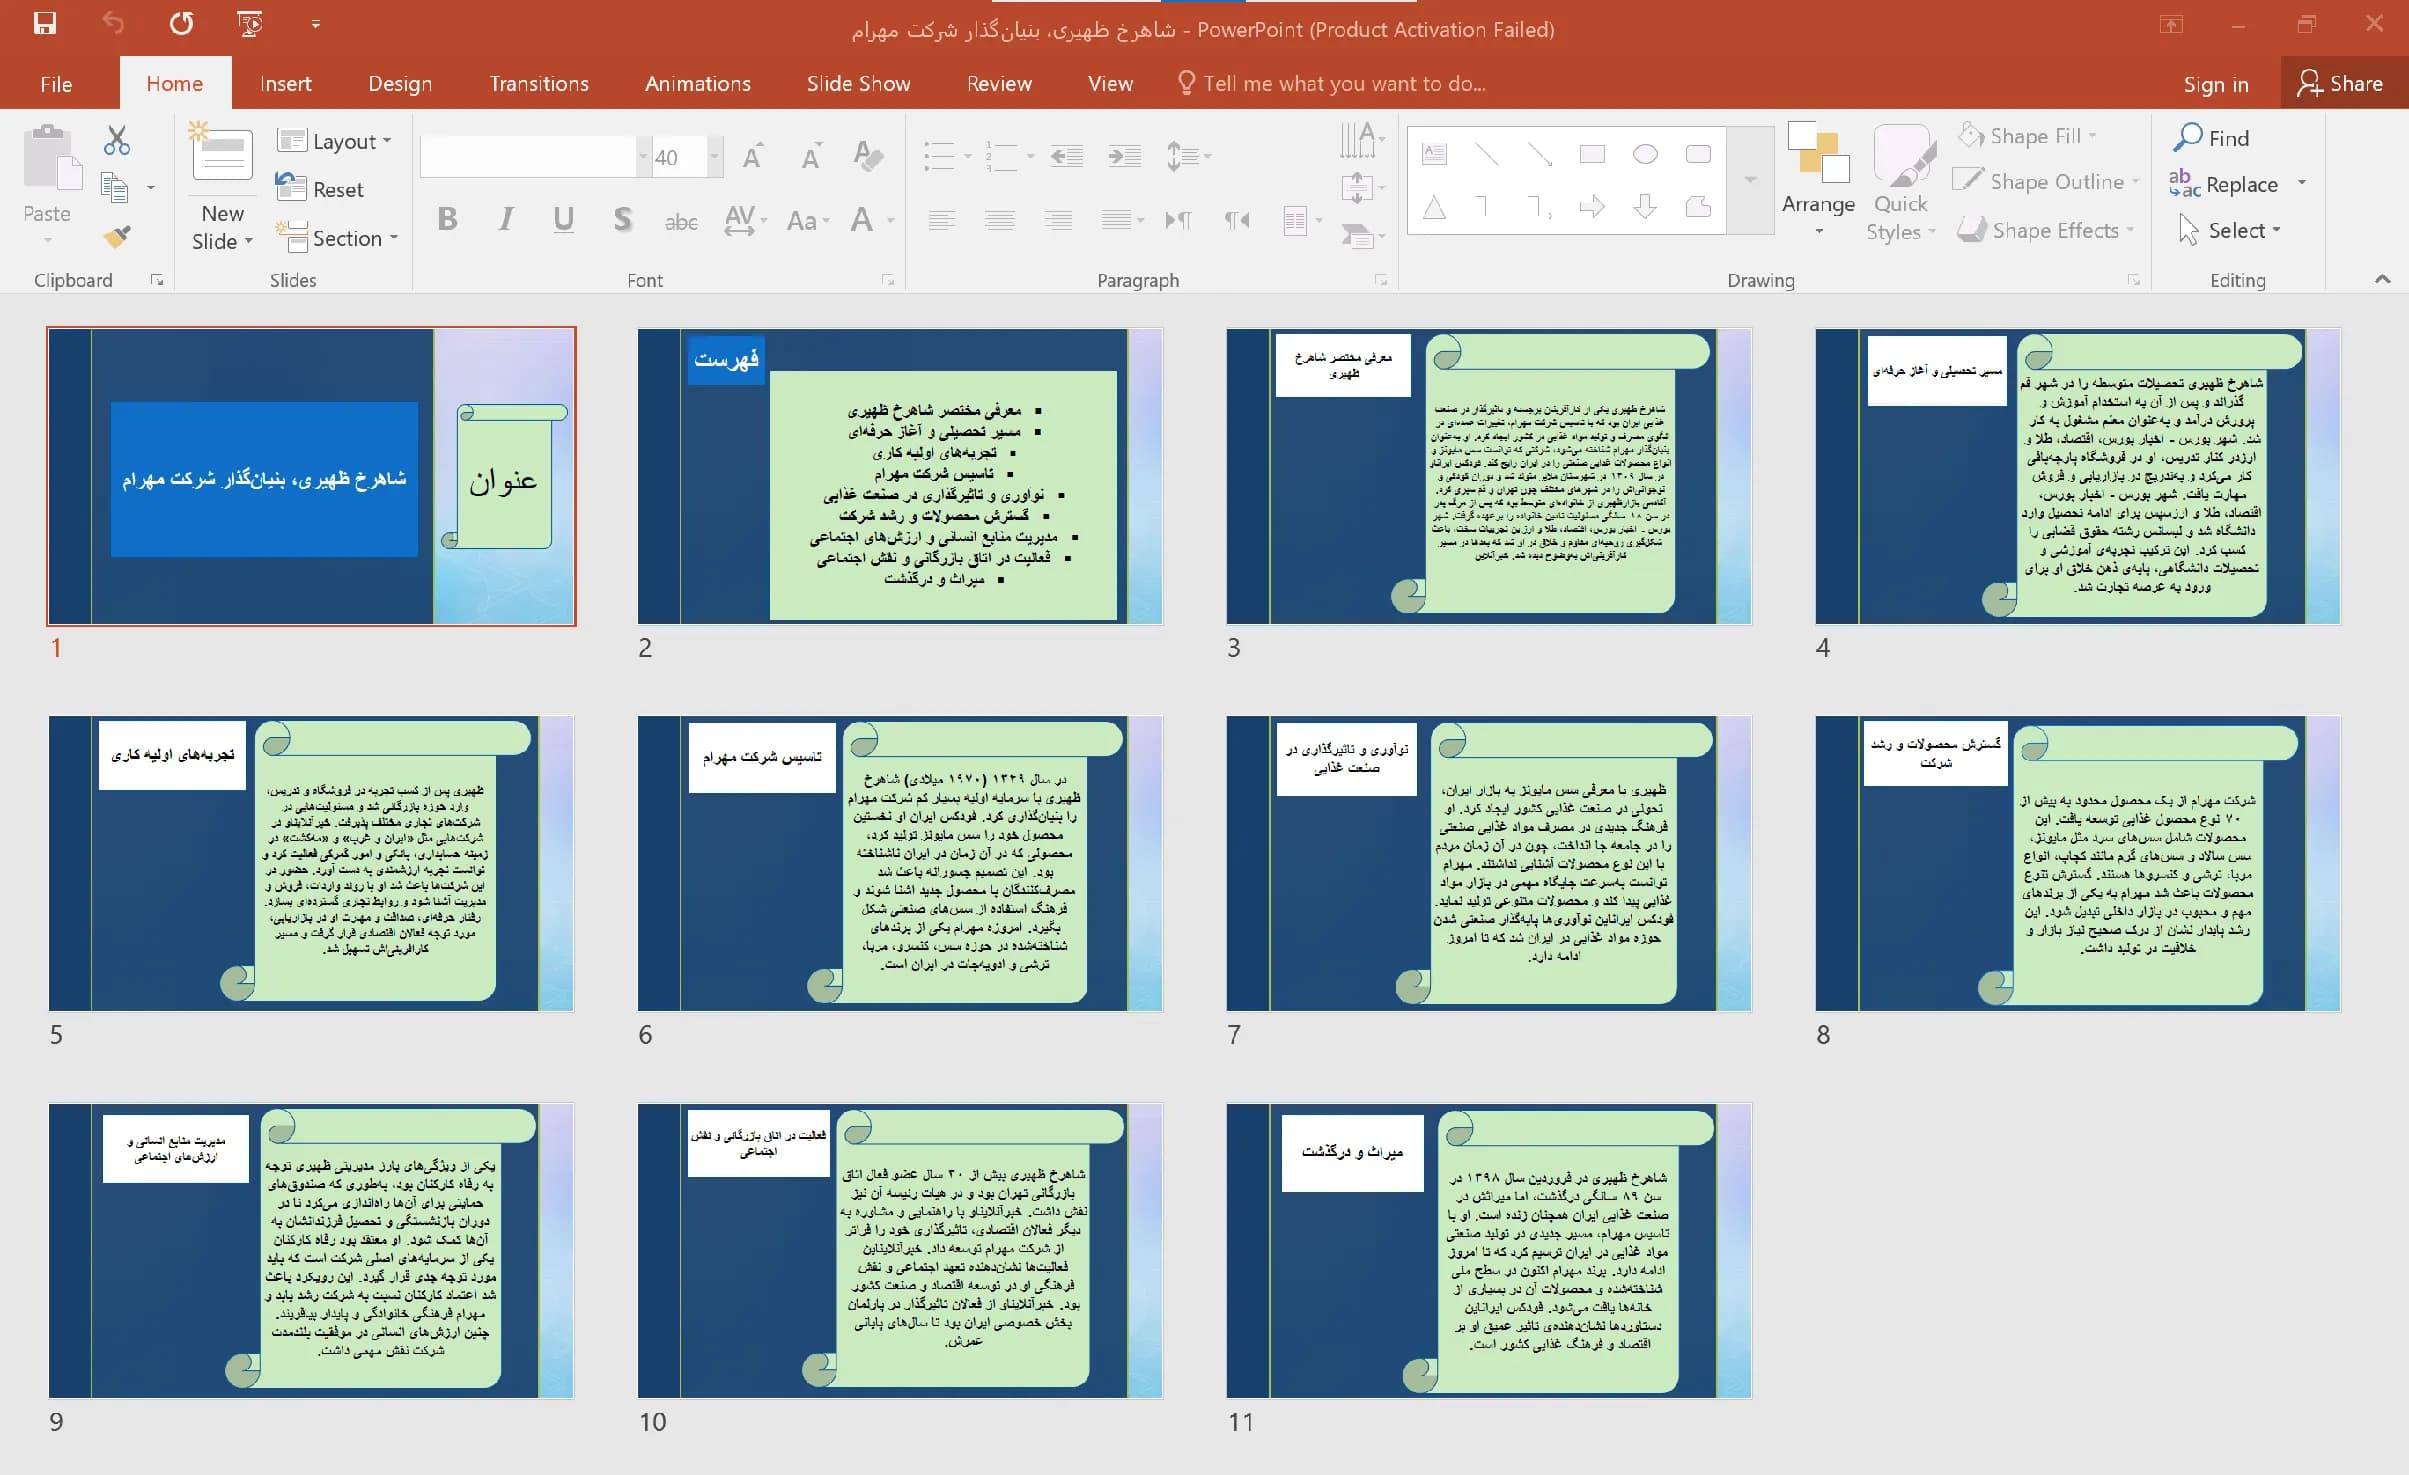Select slide 6 thumbnail

(900, 864)
